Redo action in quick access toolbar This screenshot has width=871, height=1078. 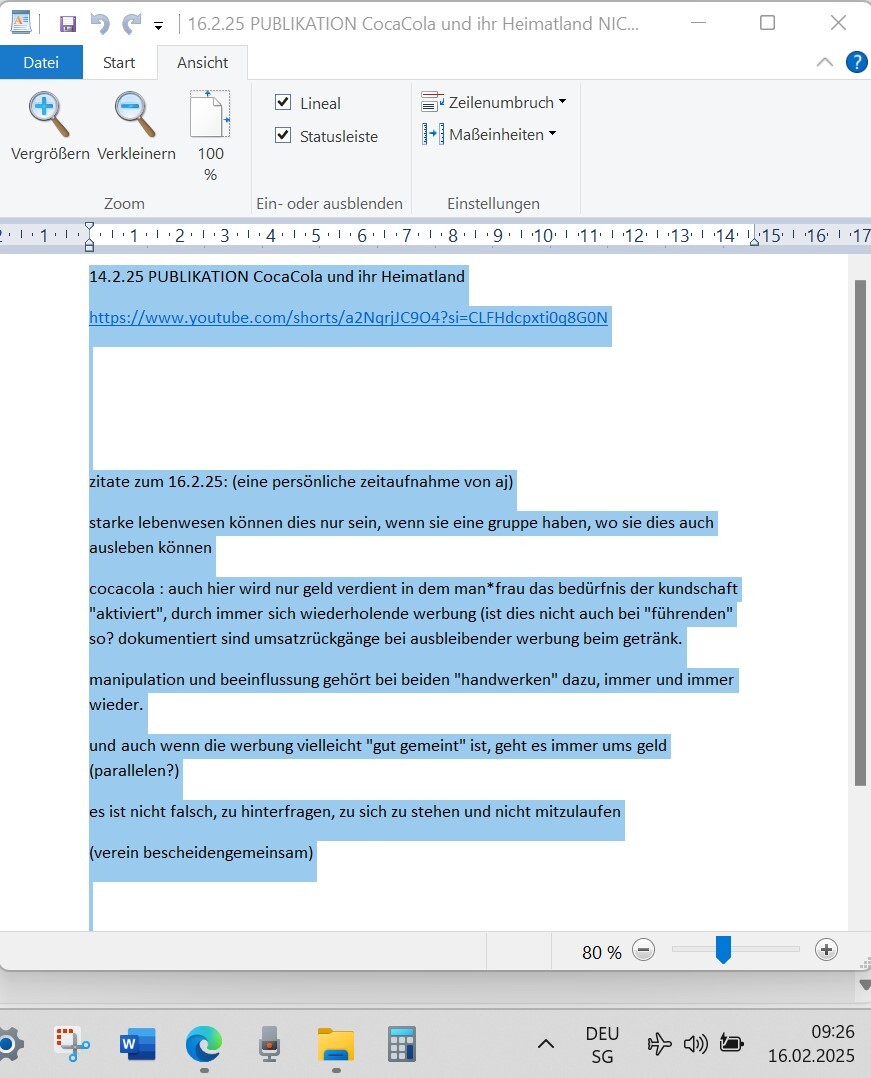click(131, 24)
